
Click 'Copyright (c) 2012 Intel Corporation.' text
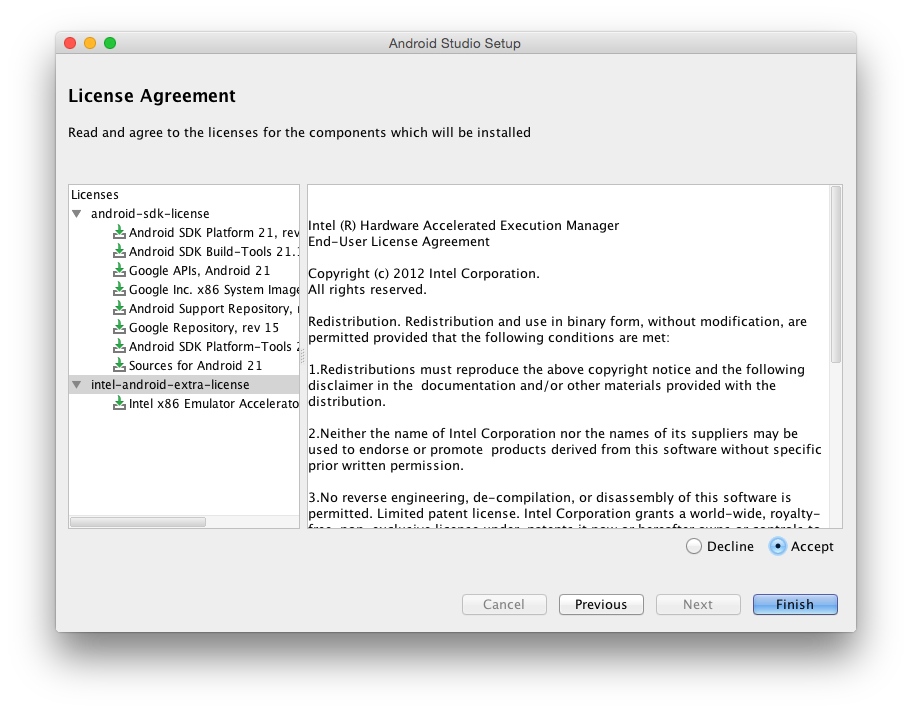pyautogui.click(x=423, y=273)
